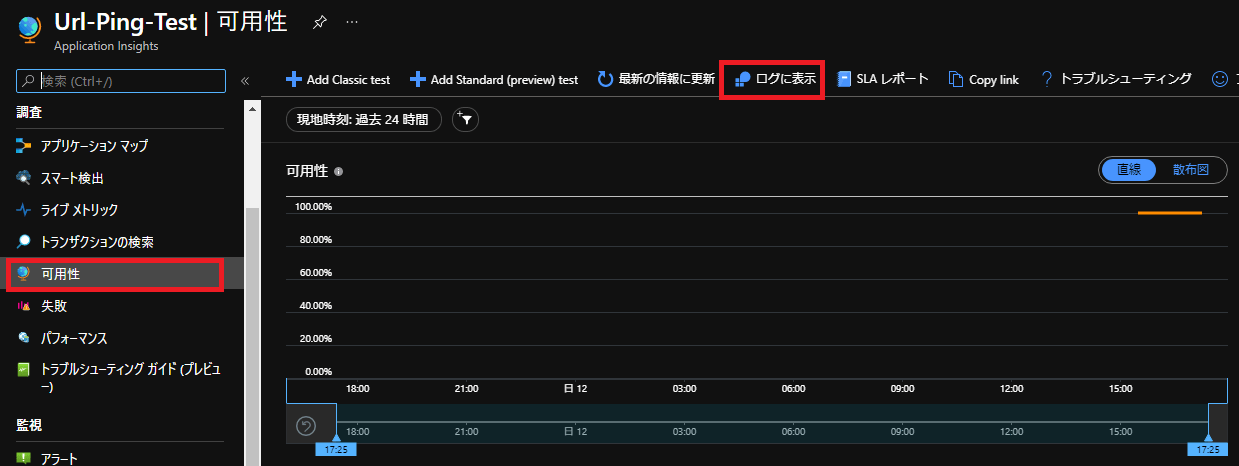Pin the Url-Ping-Test blade
1239x466 pixels.
click(x=318, y=21)
